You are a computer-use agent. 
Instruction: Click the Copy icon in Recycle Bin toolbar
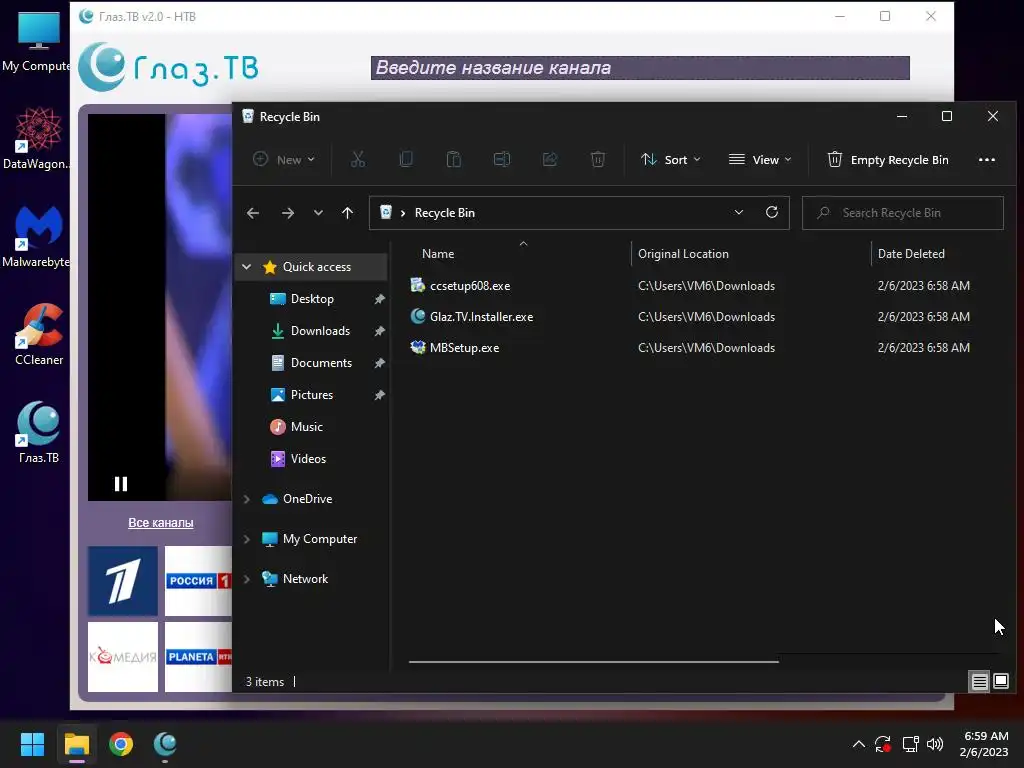406,159
